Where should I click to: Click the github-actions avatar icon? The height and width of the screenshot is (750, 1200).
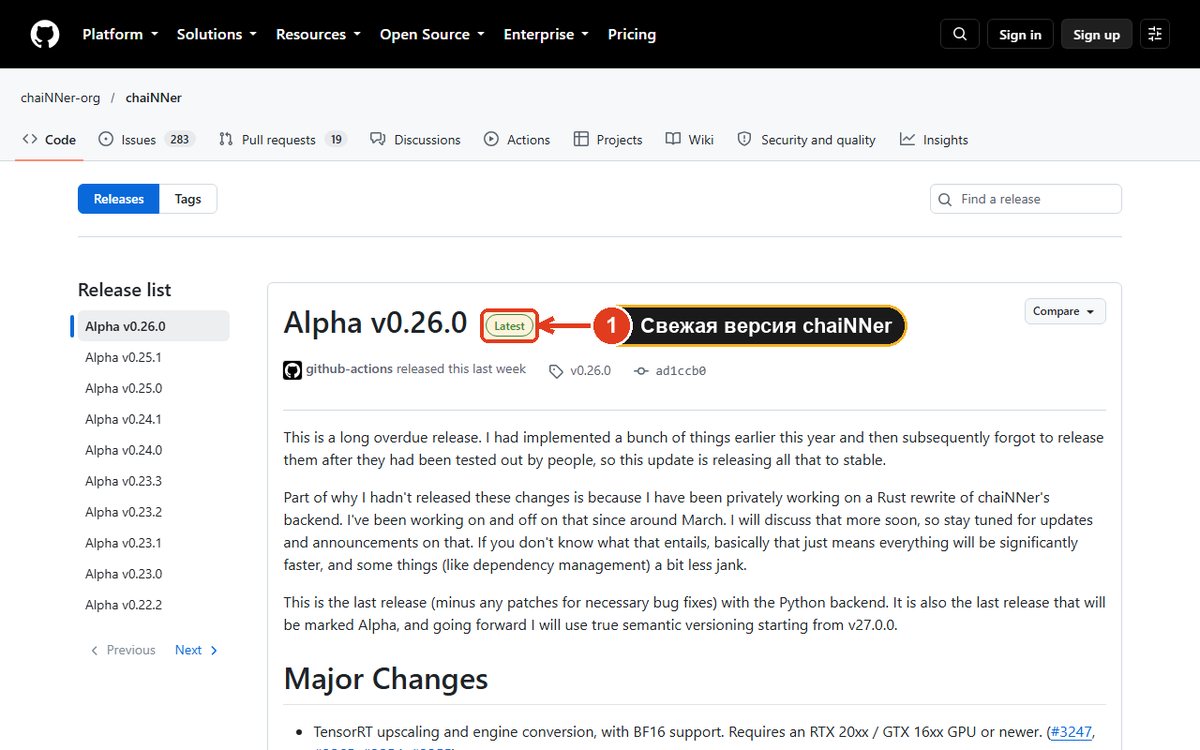coord(292,370)
